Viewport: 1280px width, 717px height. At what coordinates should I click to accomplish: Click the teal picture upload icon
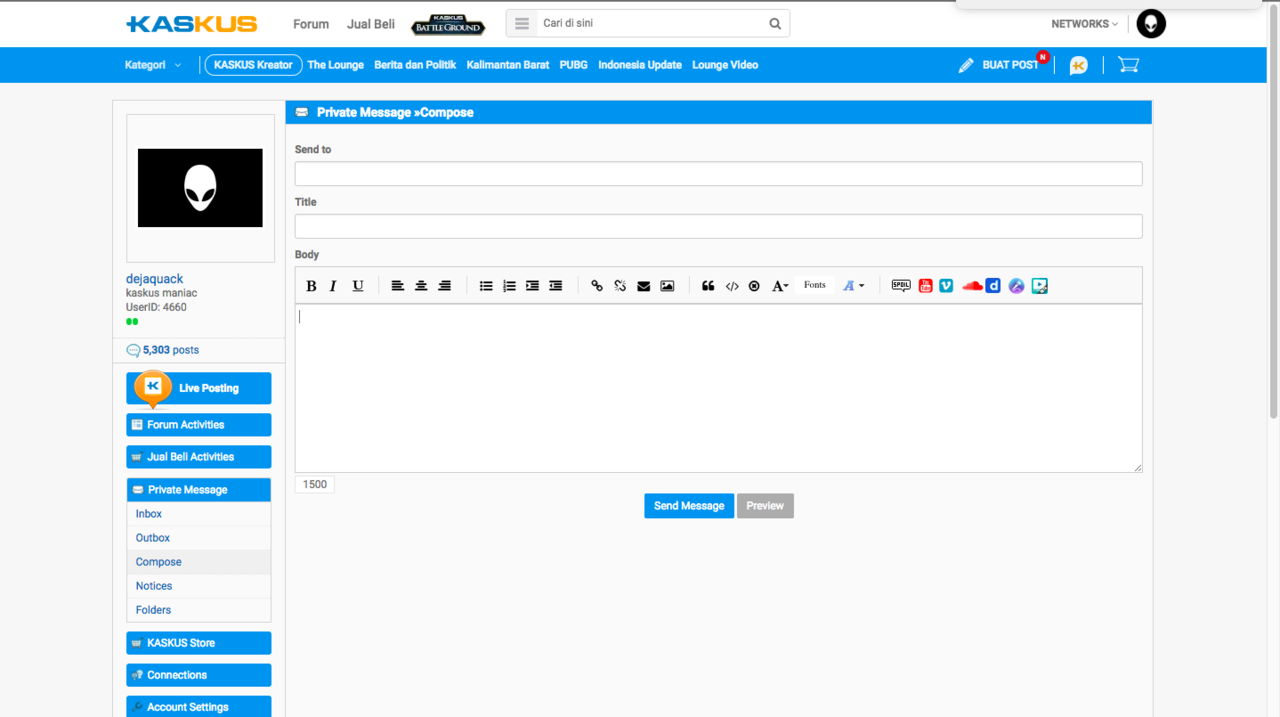1040,286
